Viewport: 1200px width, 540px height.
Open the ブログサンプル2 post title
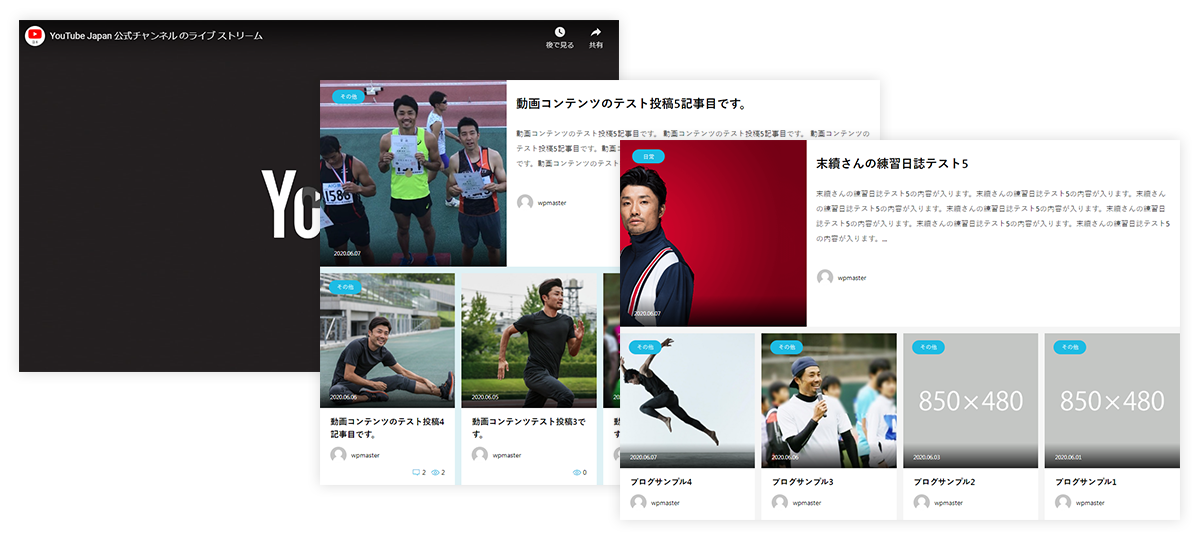click(944, 482)
